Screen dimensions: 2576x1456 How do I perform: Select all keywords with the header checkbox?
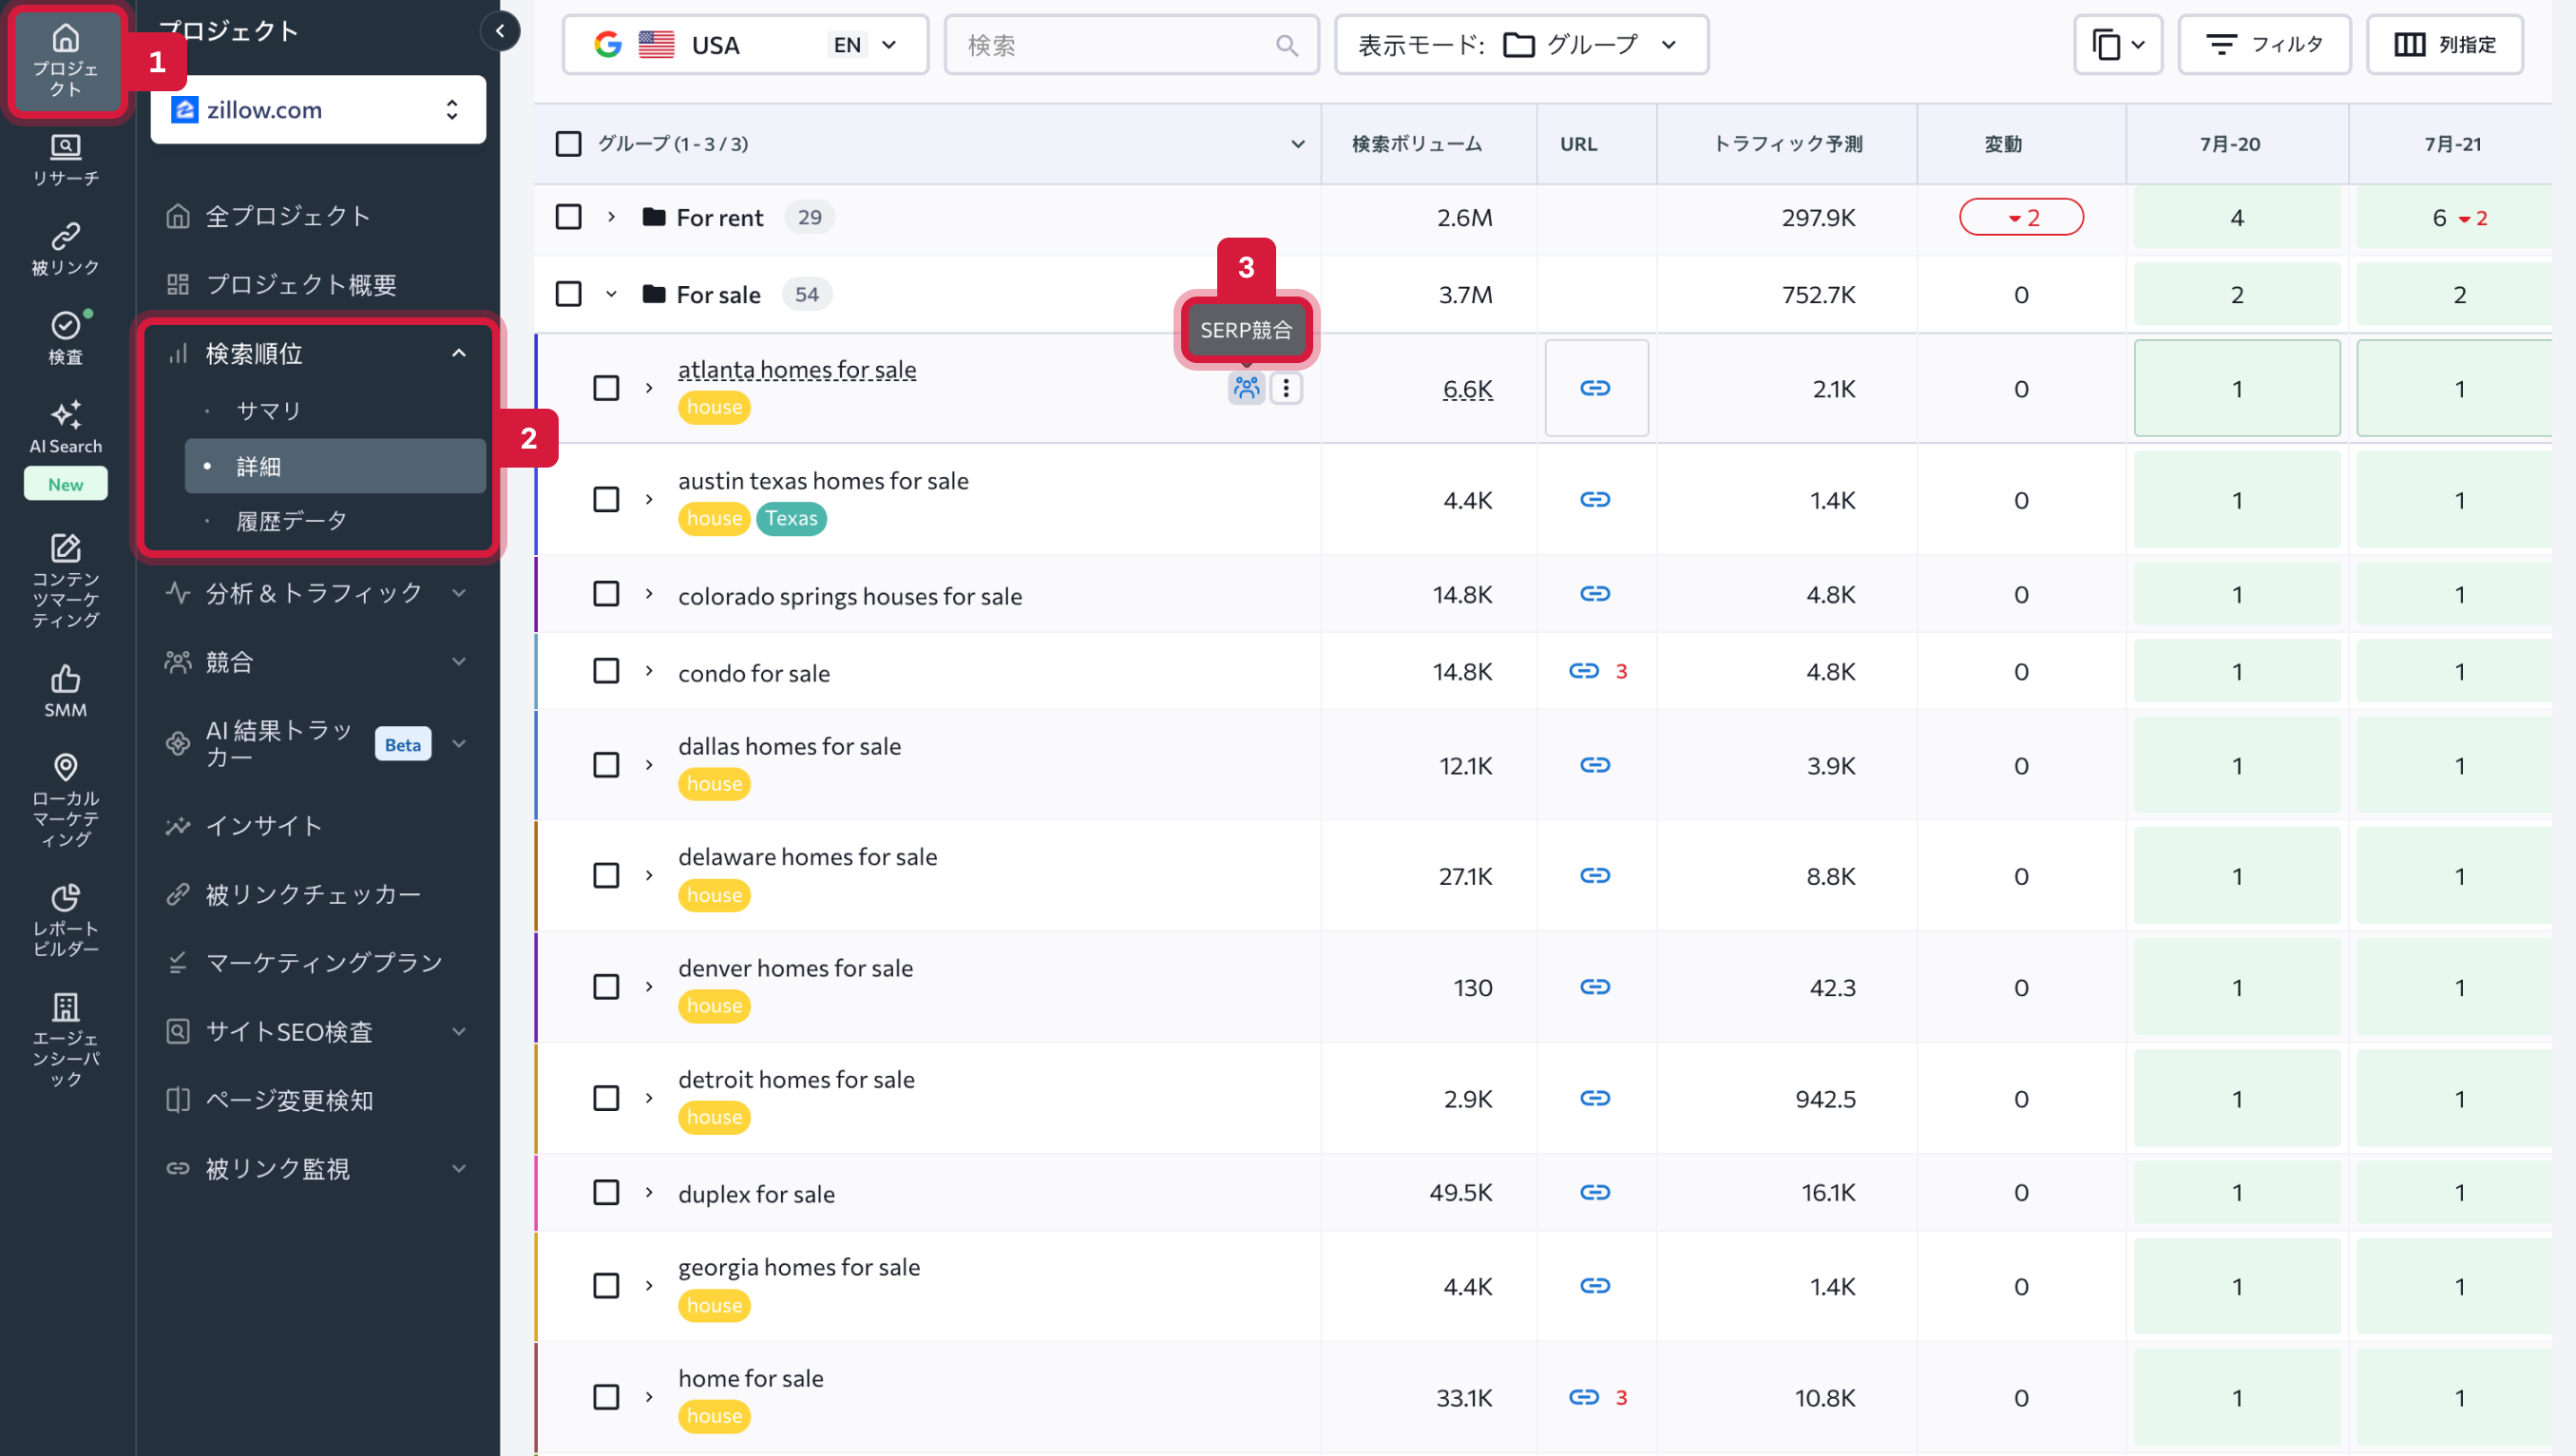coord(568,143)
